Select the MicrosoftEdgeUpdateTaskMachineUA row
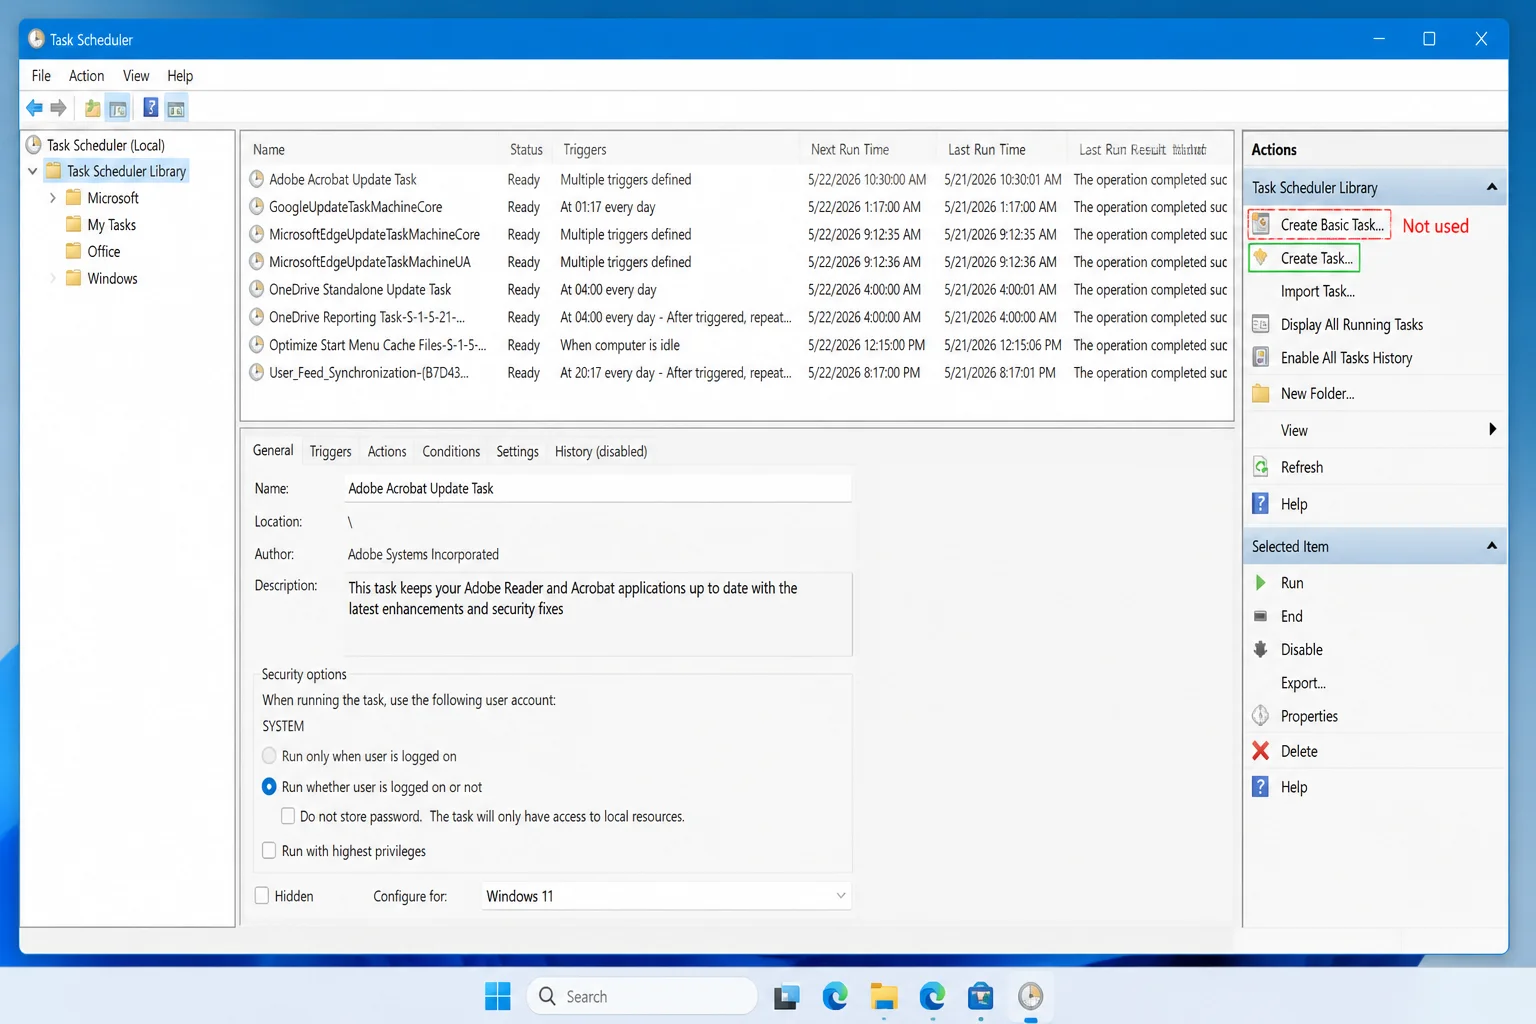This screenshot has height=1024, width=1536. click(x=737, y=262)
